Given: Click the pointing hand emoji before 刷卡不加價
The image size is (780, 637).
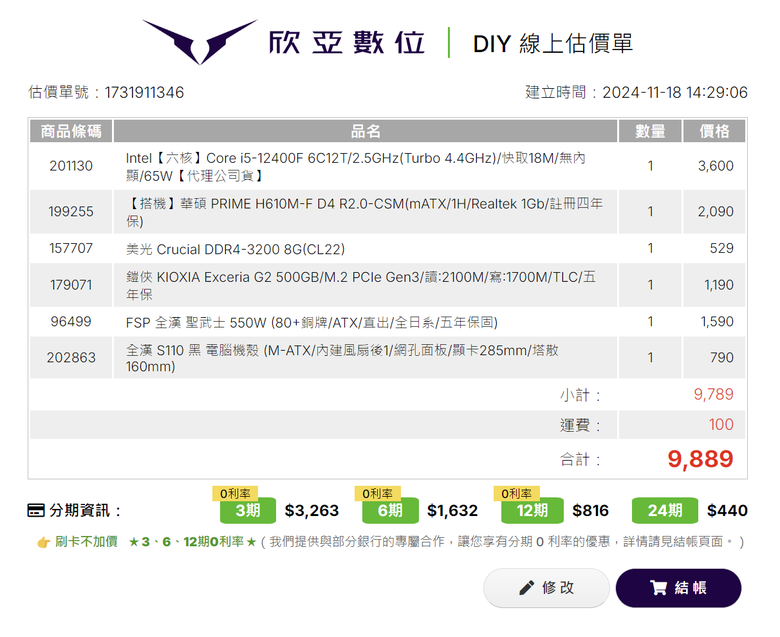Looking at the screenshot, I should pos(43,542).
